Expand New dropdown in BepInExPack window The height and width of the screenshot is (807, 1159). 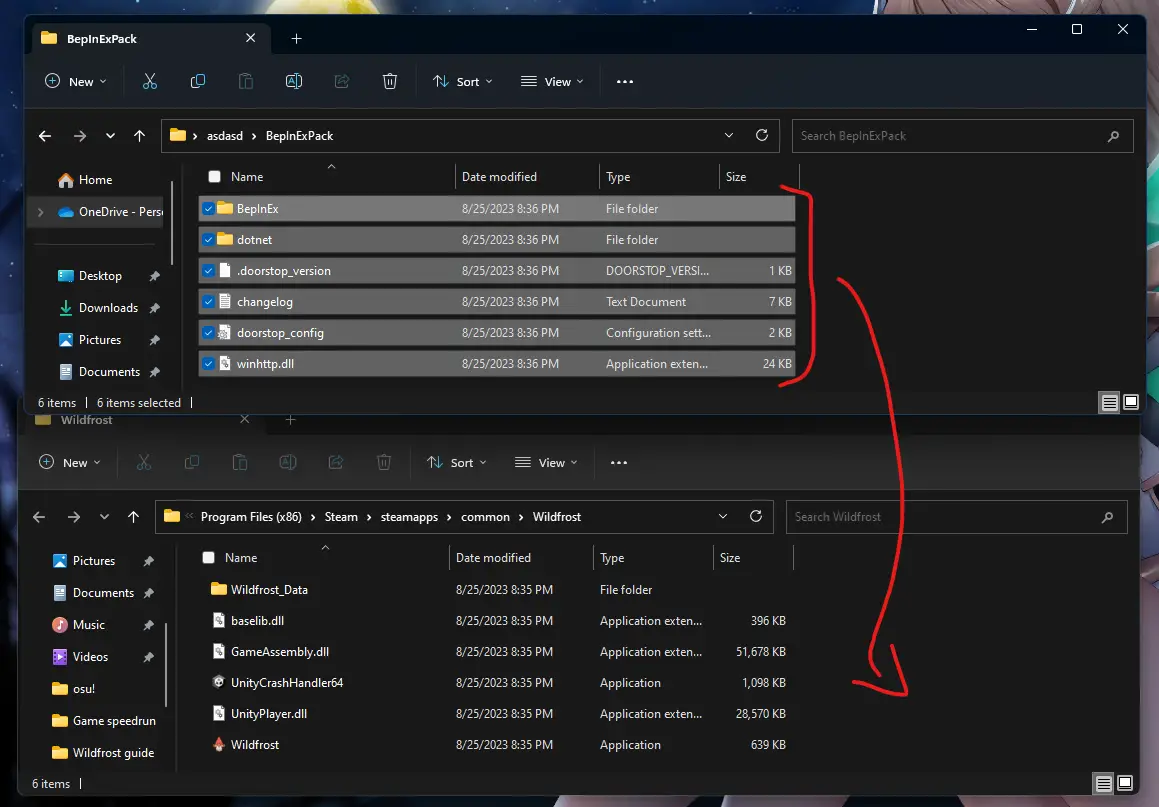(x=76, y=81)
